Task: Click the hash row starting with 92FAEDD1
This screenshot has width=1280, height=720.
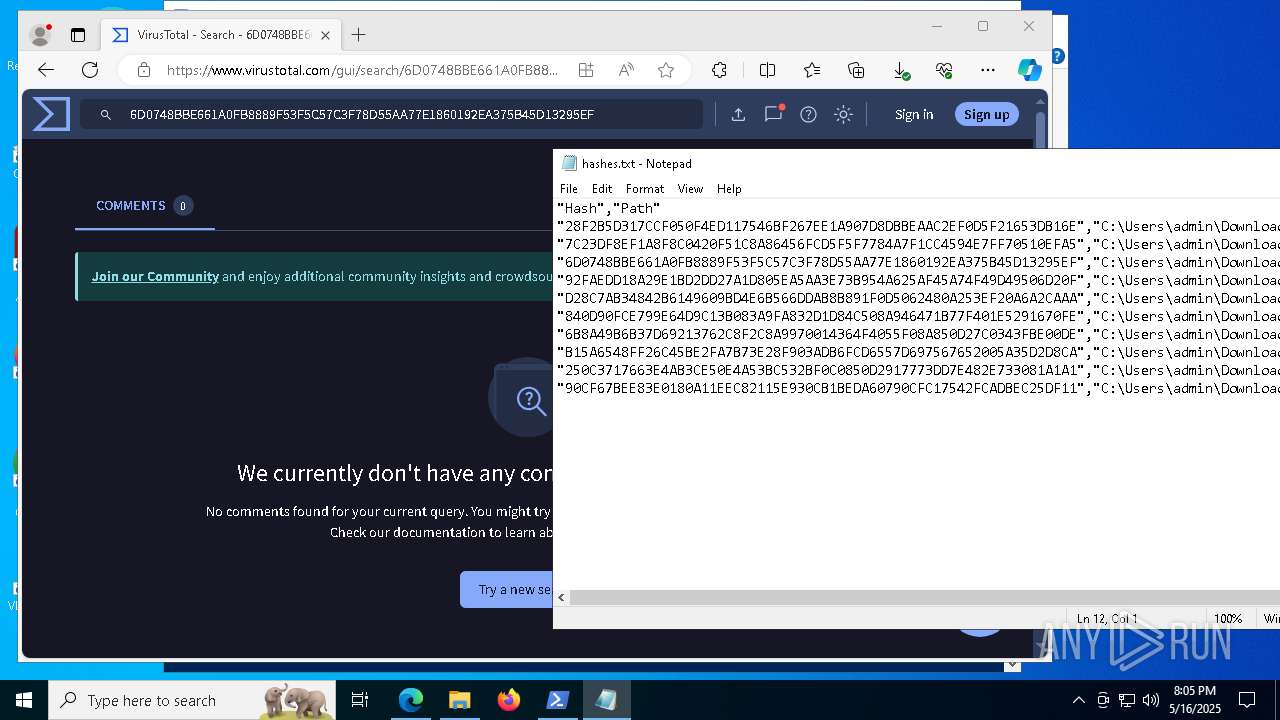Action: tap(918, 280)
